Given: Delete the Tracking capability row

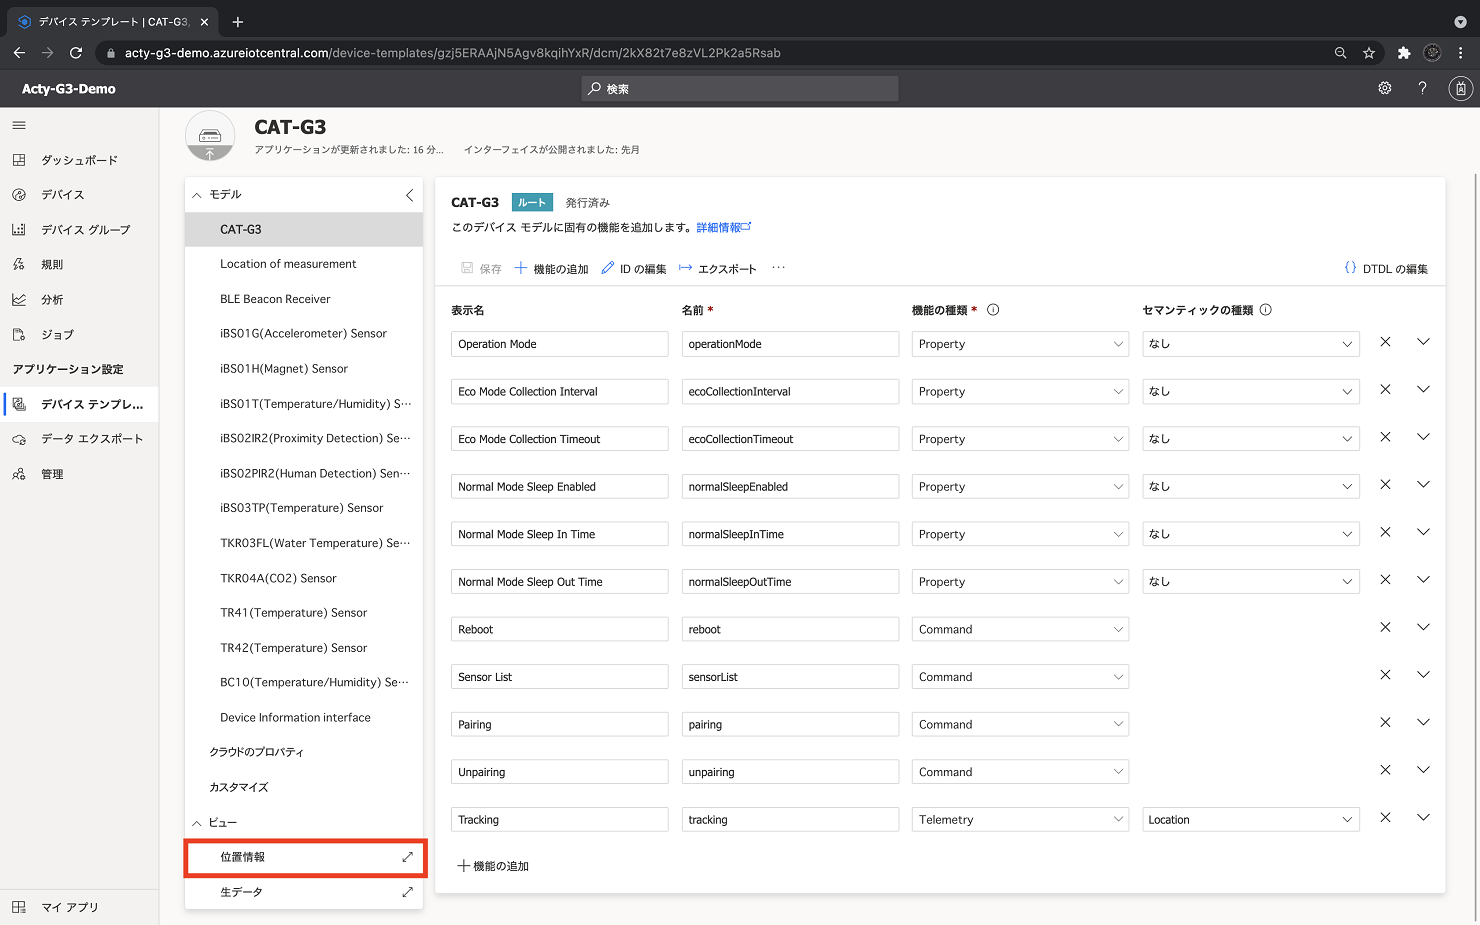Looking at the screenshot, I should 1385,817.
